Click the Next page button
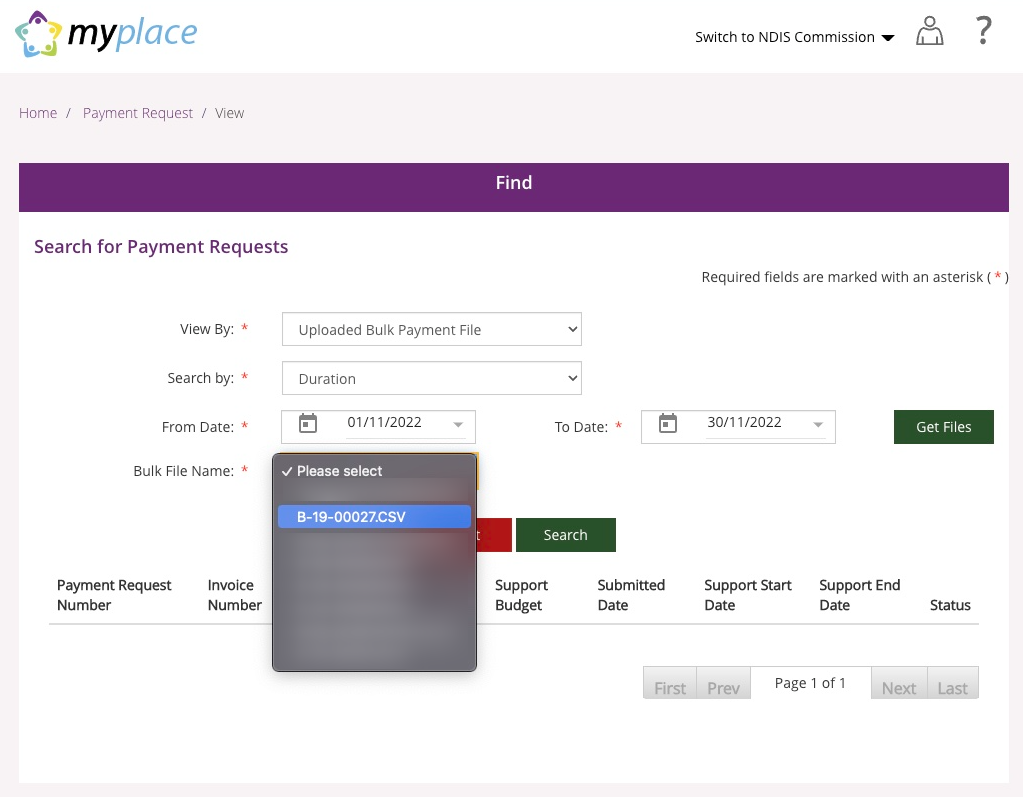This screenshot has width=1023, height=797. coord(899,687)
